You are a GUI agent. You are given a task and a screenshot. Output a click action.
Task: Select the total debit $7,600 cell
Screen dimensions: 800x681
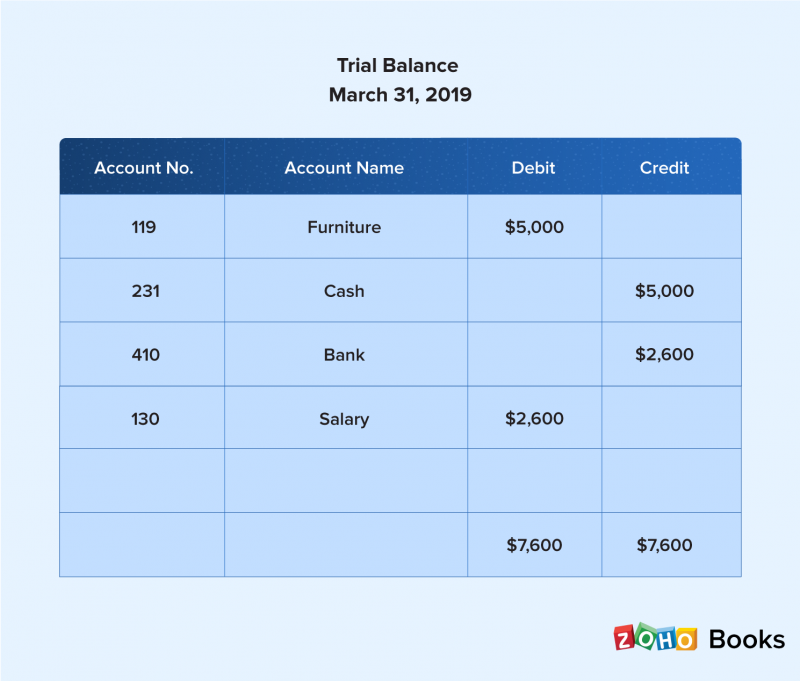(534, 544)
